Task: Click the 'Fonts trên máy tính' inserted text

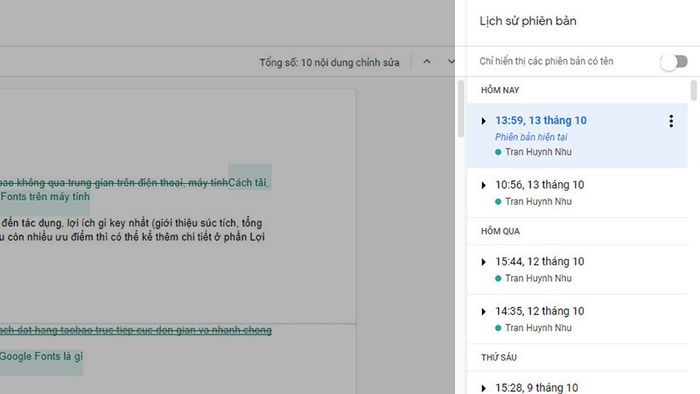Action: 45,197
